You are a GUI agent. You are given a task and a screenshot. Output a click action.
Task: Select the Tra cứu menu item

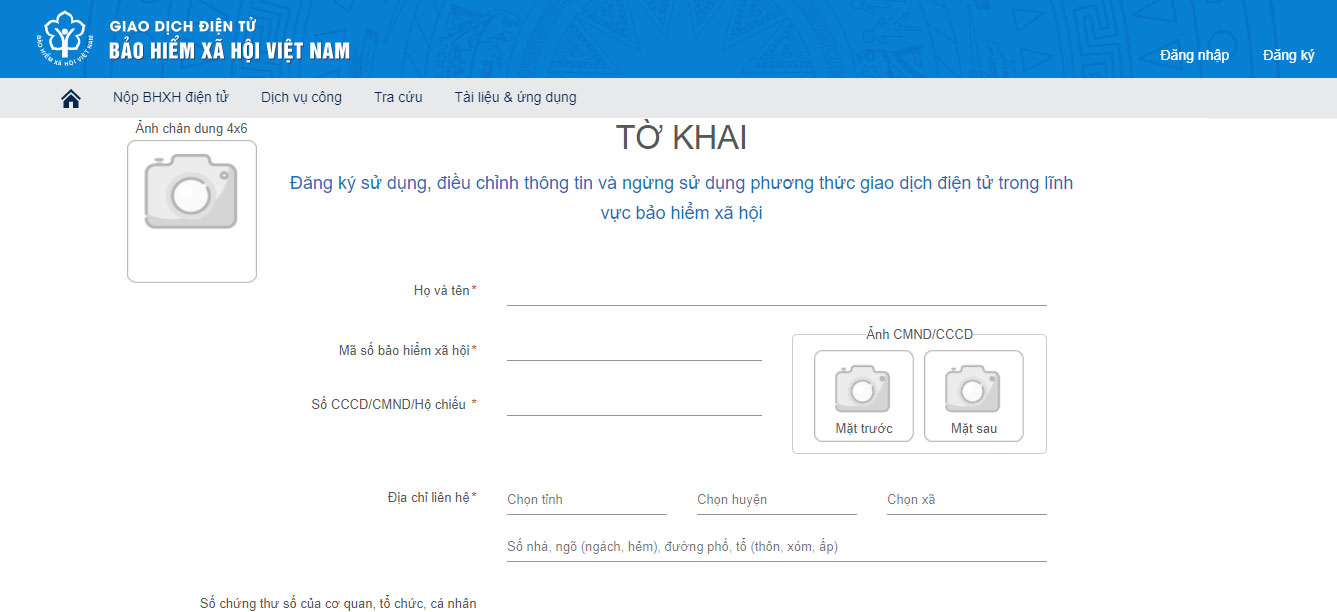pyautogui.click(x=398, y=97)
